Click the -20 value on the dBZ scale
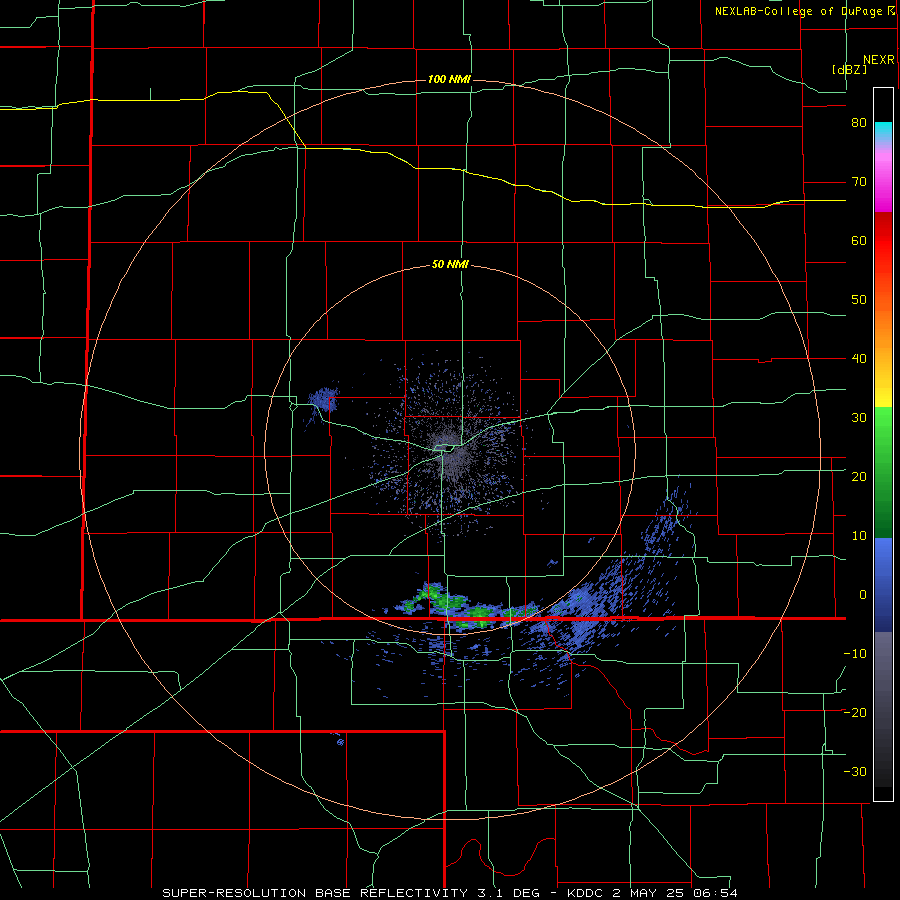900x900 pixels. pyautogui.click(x=855, y=713)
